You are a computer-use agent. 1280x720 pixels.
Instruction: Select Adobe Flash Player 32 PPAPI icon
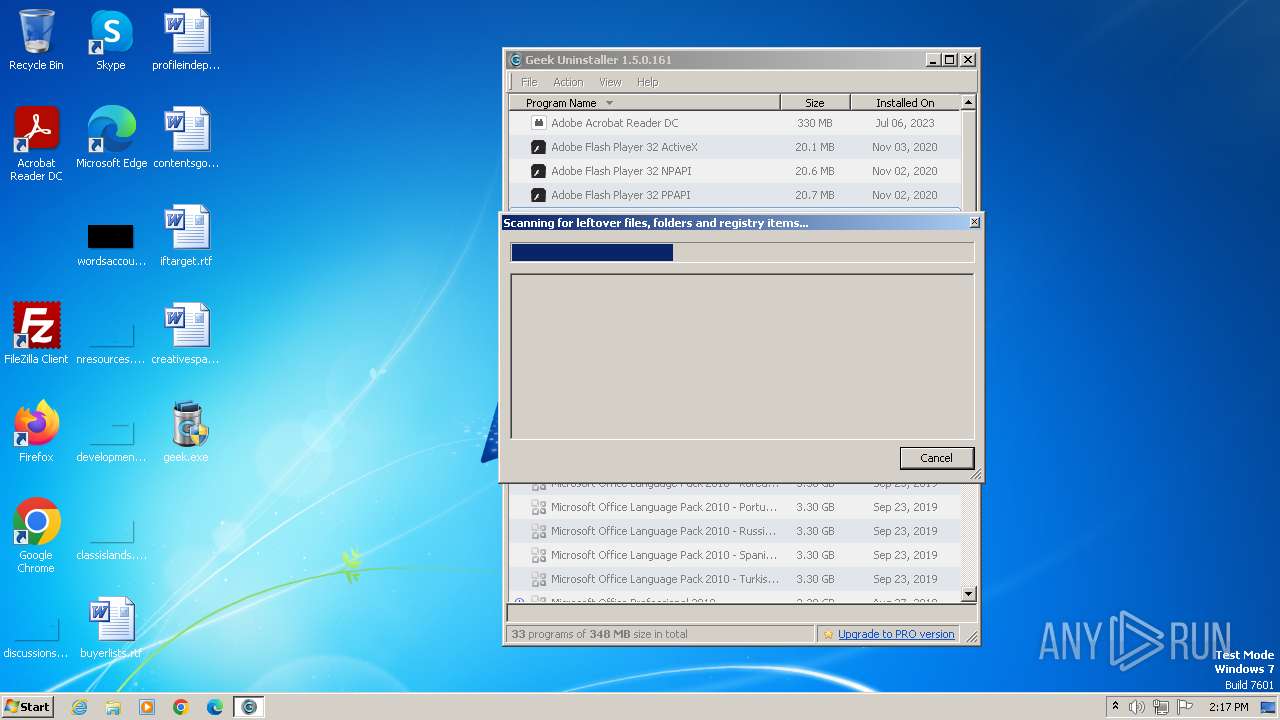tap(538, 195)
